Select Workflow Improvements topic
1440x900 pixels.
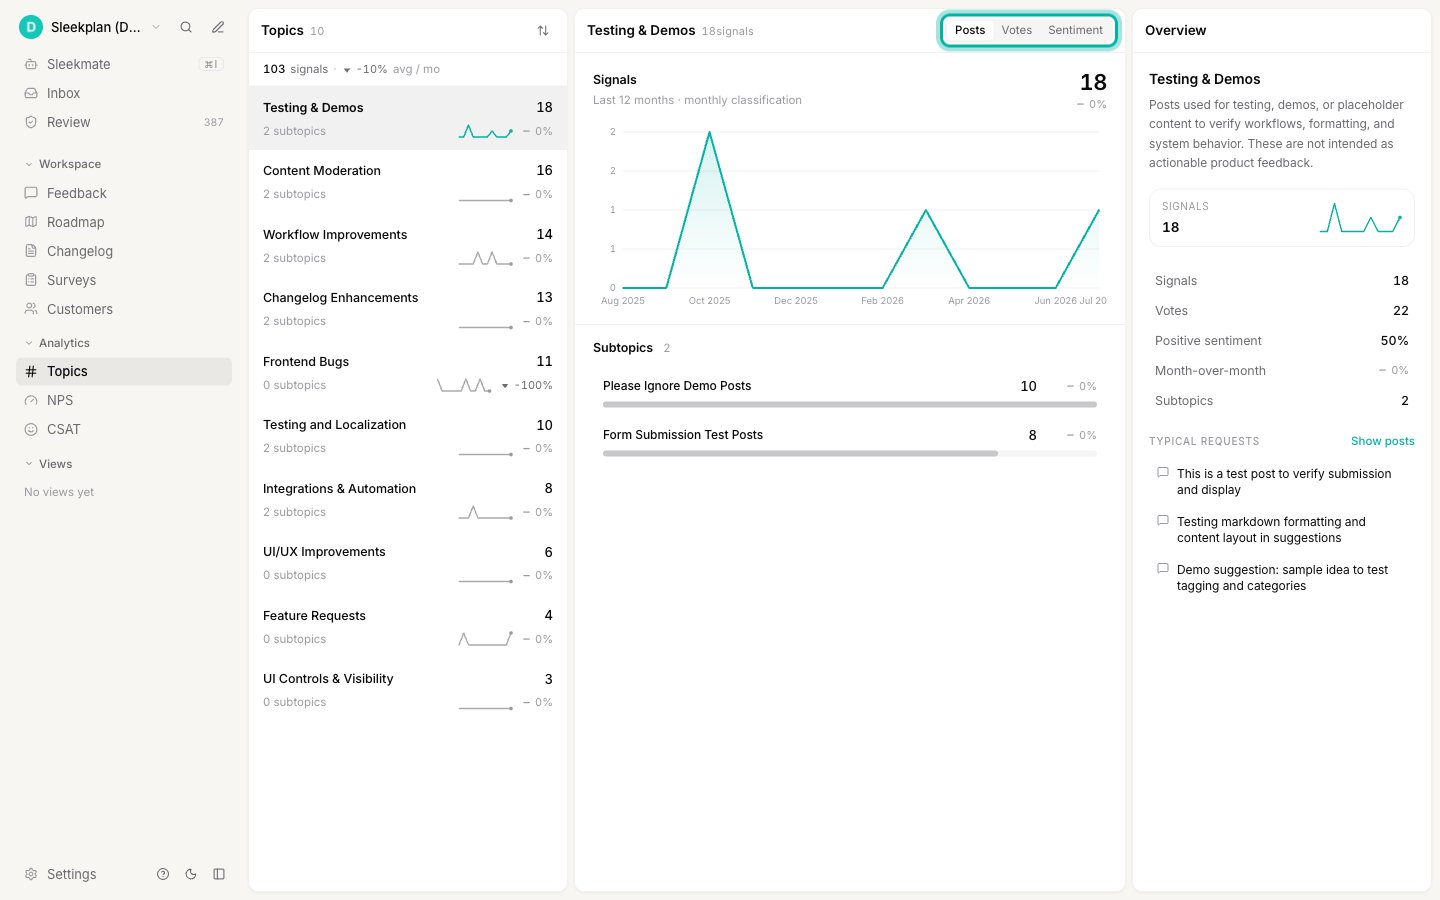point(408,245)
